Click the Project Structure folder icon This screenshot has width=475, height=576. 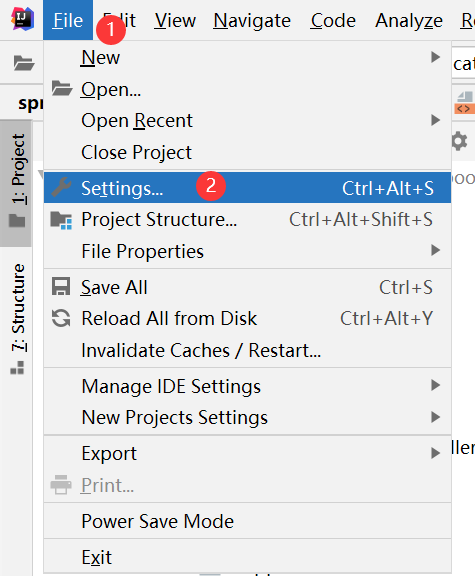coord(61,220)
